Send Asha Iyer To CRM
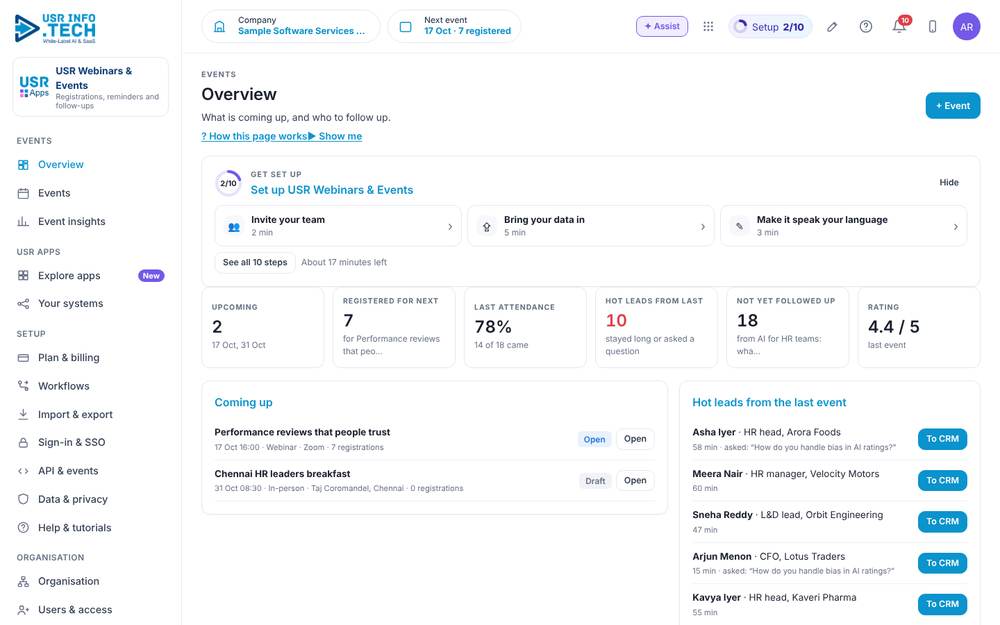Screen dimensions: 1000x625 (x=943, y=439)
